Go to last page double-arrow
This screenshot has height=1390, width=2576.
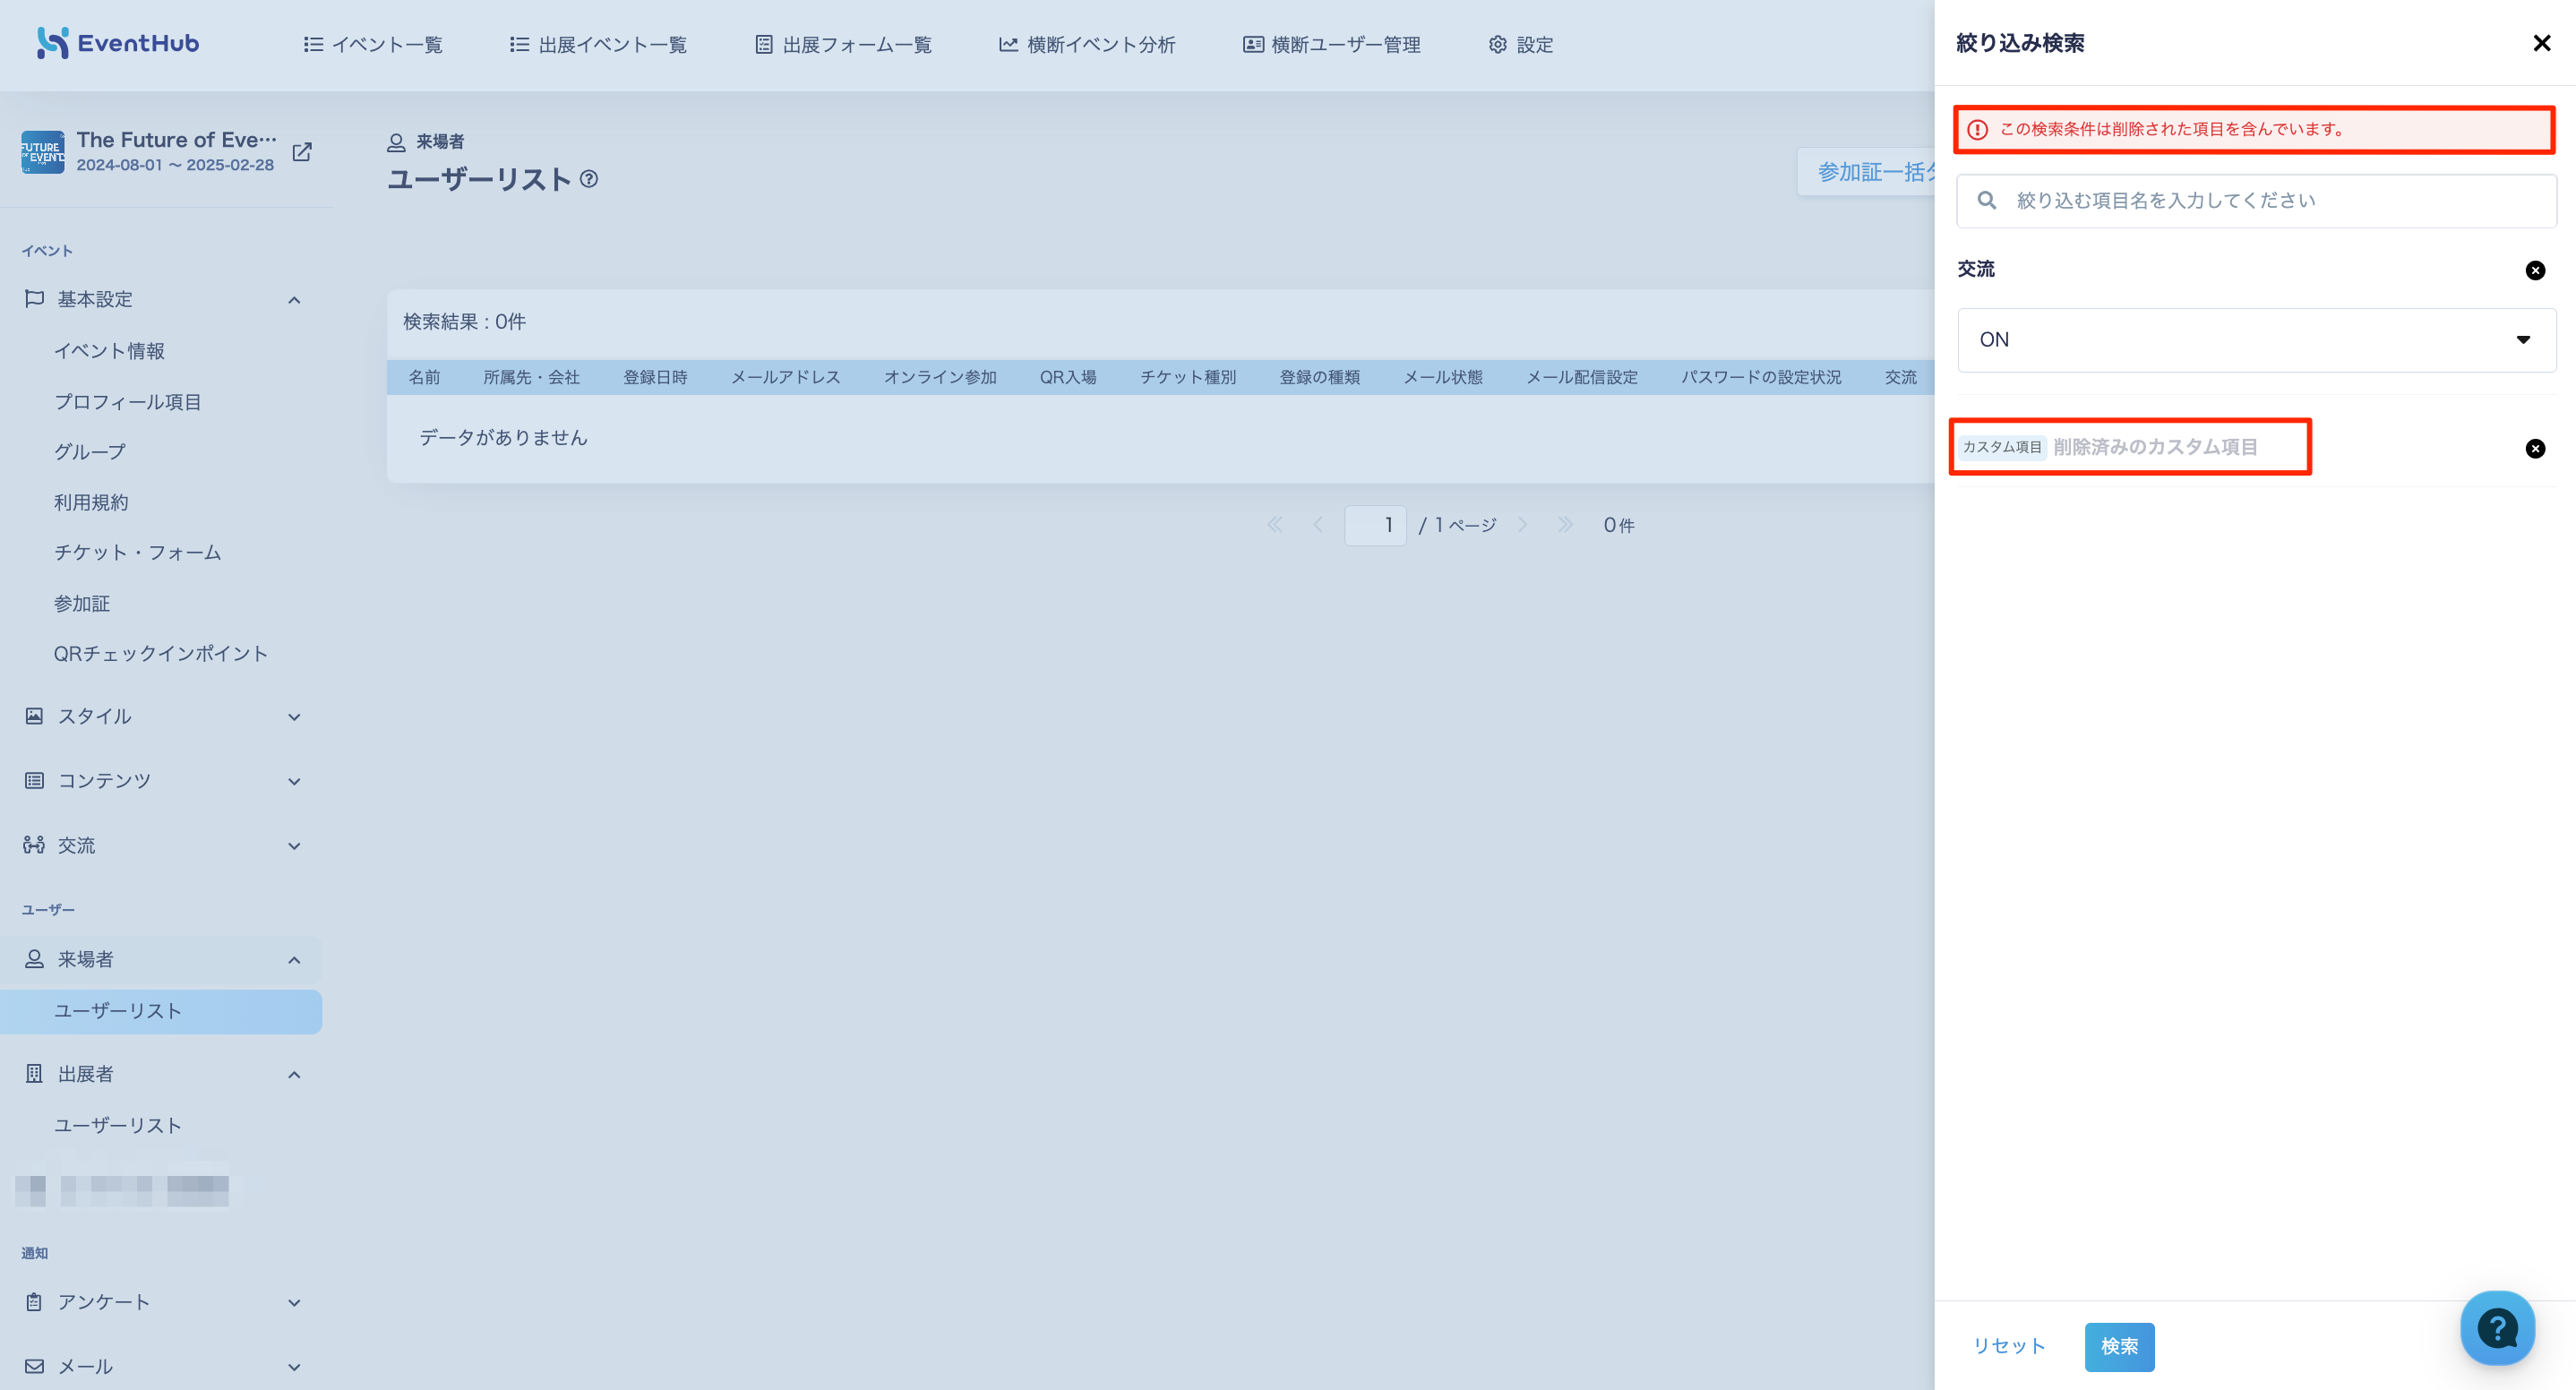point(1565,525)
